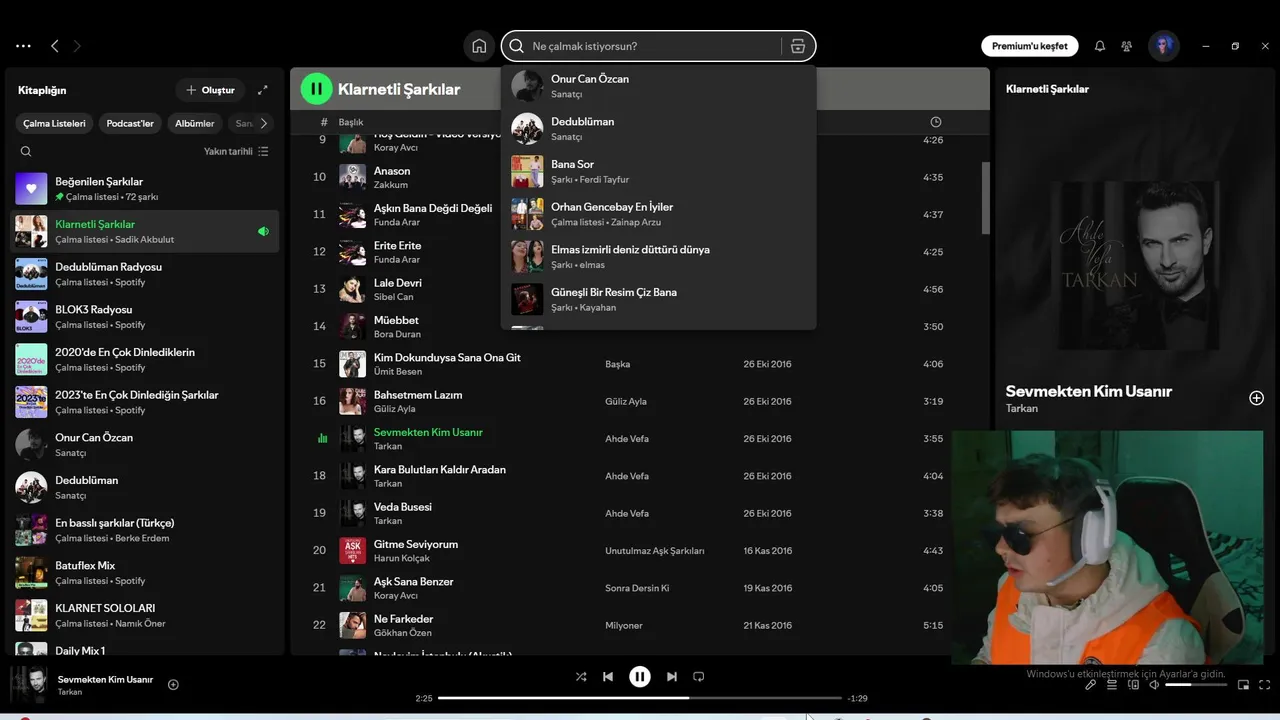
Task: Select Dedublüman search suggestion
Action: click(659, 129)
